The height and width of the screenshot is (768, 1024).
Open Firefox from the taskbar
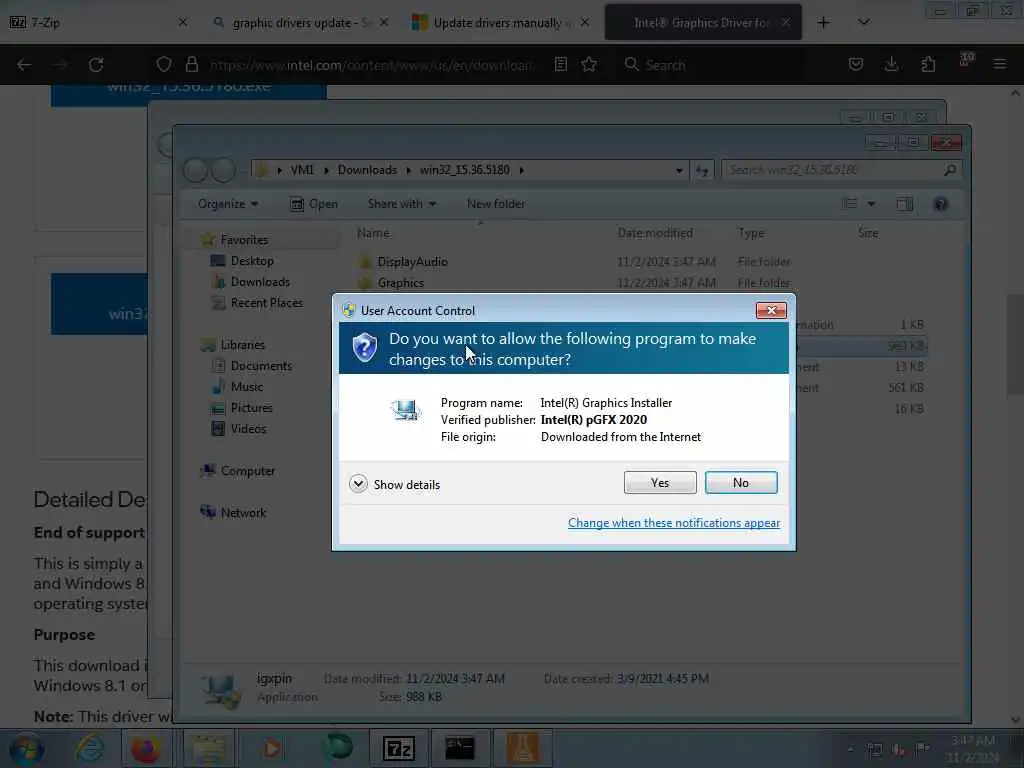[x=145, y=749]
